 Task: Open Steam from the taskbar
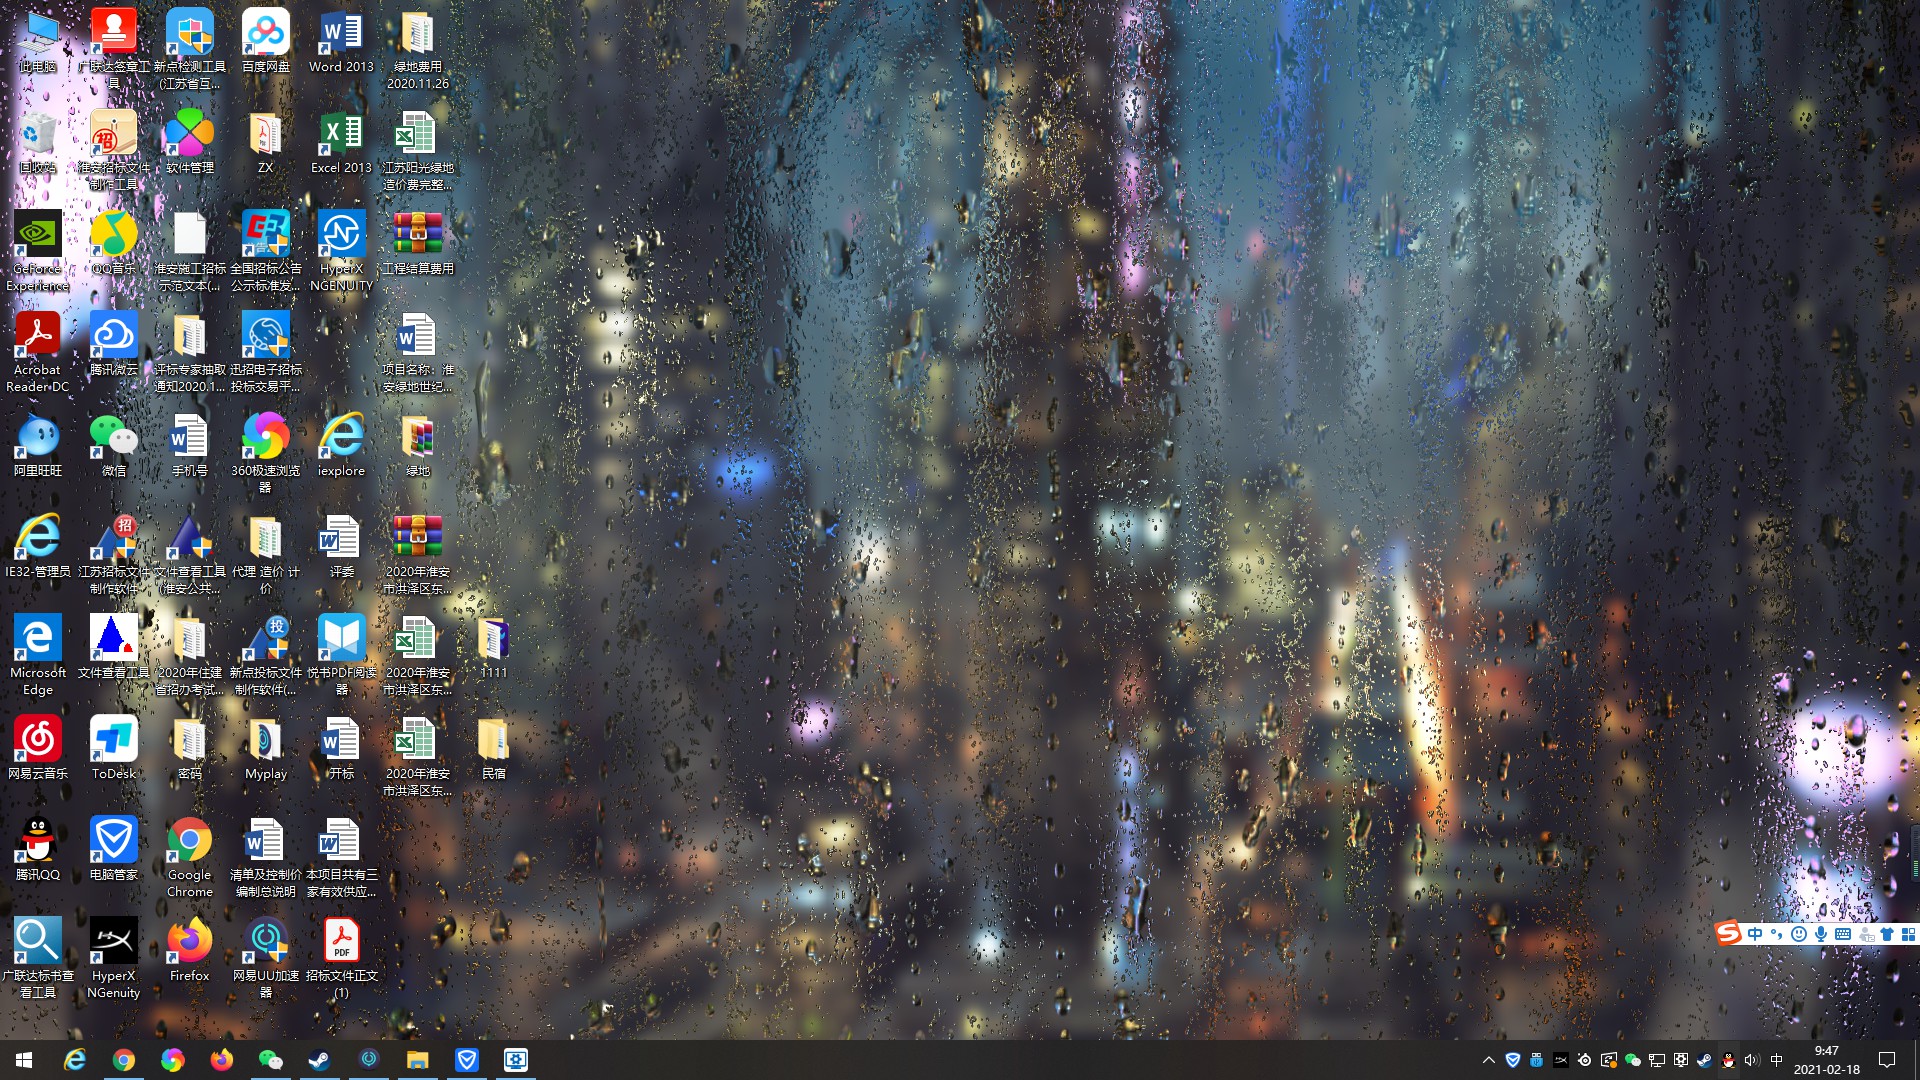pos(319,1060)
